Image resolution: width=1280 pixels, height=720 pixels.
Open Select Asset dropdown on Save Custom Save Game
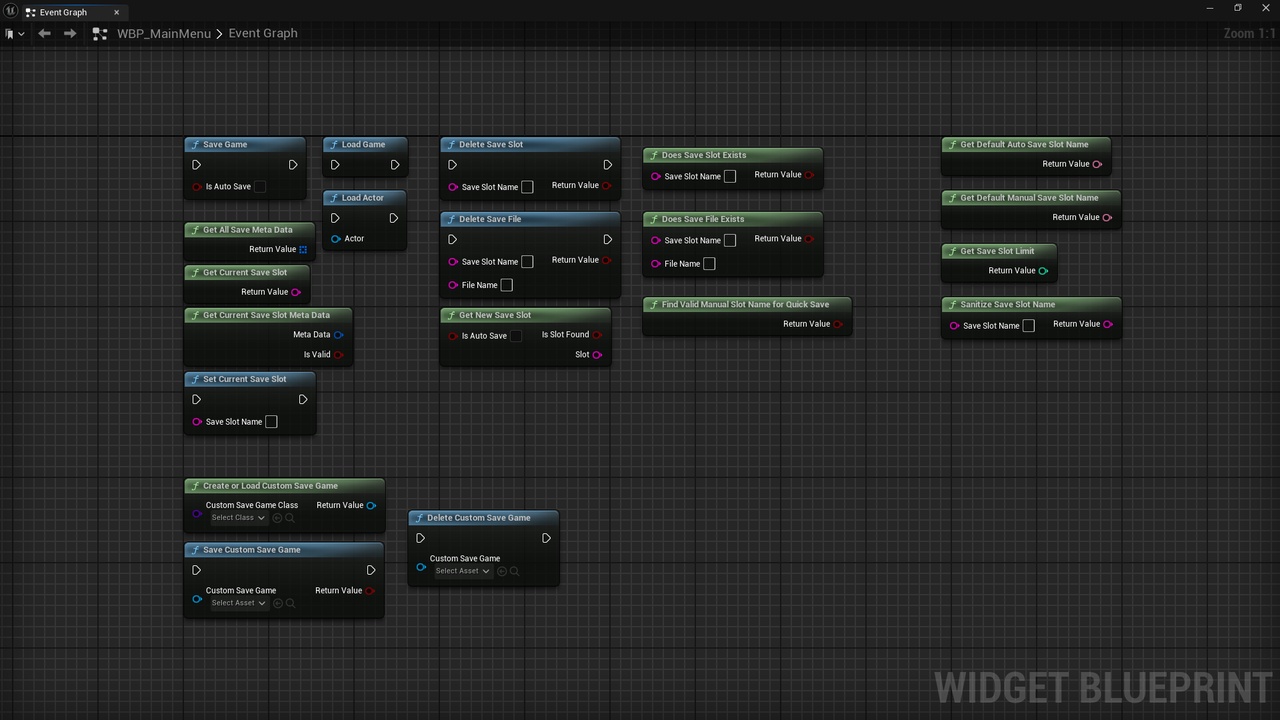pyautogui.click(x=238, y=603)
